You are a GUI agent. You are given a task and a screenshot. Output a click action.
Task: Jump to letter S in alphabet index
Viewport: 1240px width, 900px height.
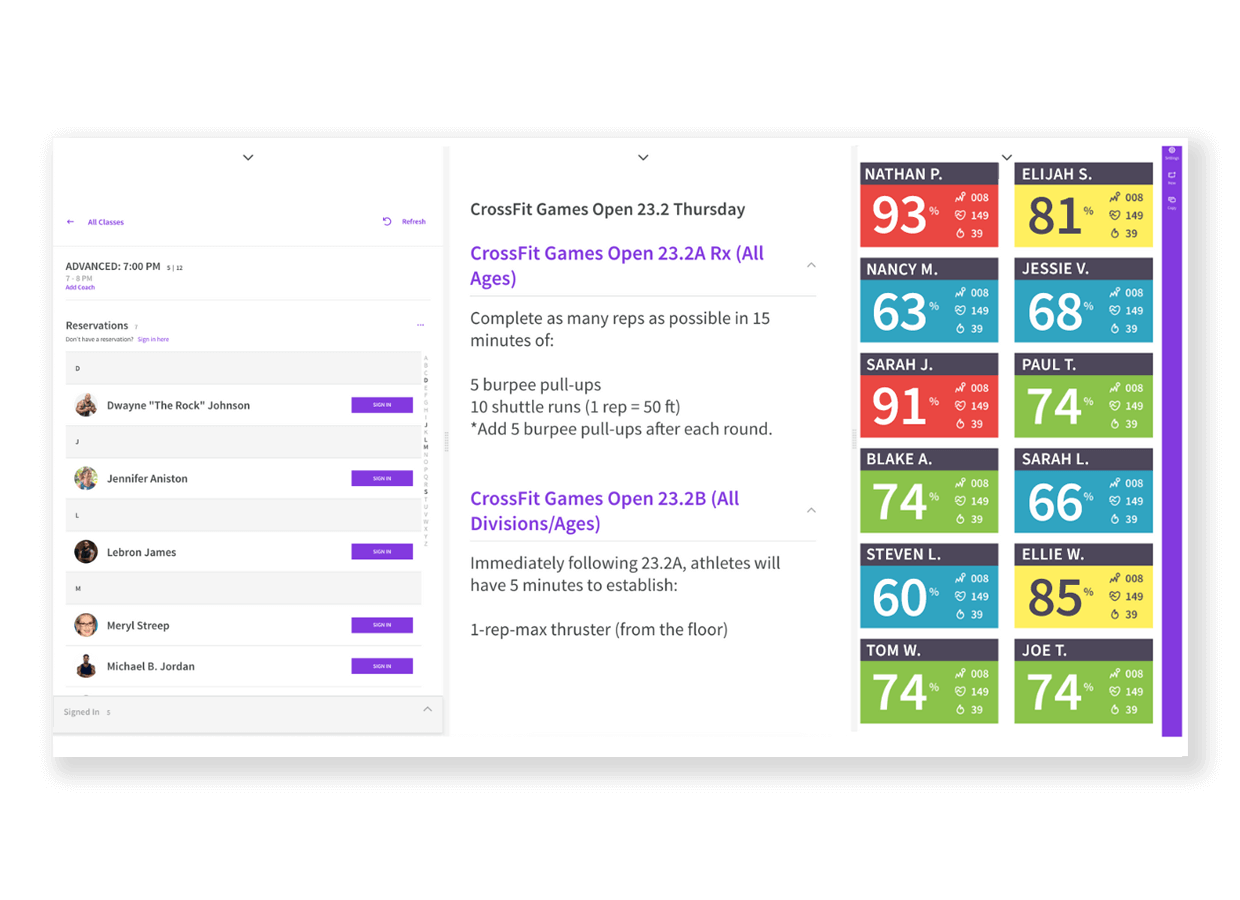pos(425,492)
